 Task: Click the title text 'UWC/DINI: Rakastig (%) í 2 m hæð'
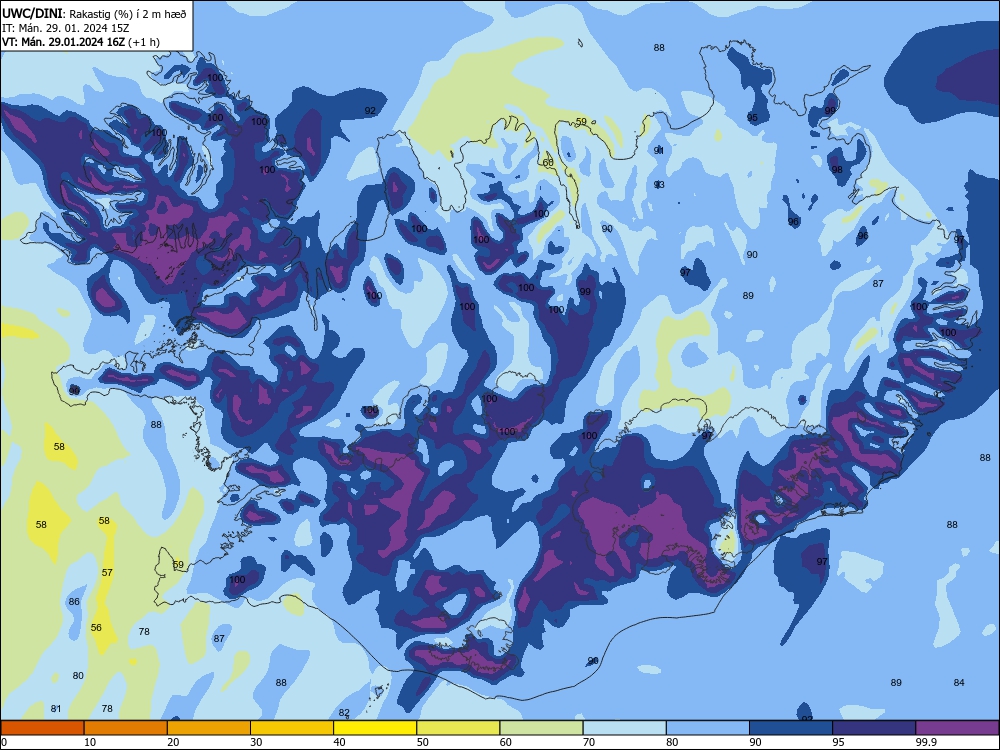94,14
